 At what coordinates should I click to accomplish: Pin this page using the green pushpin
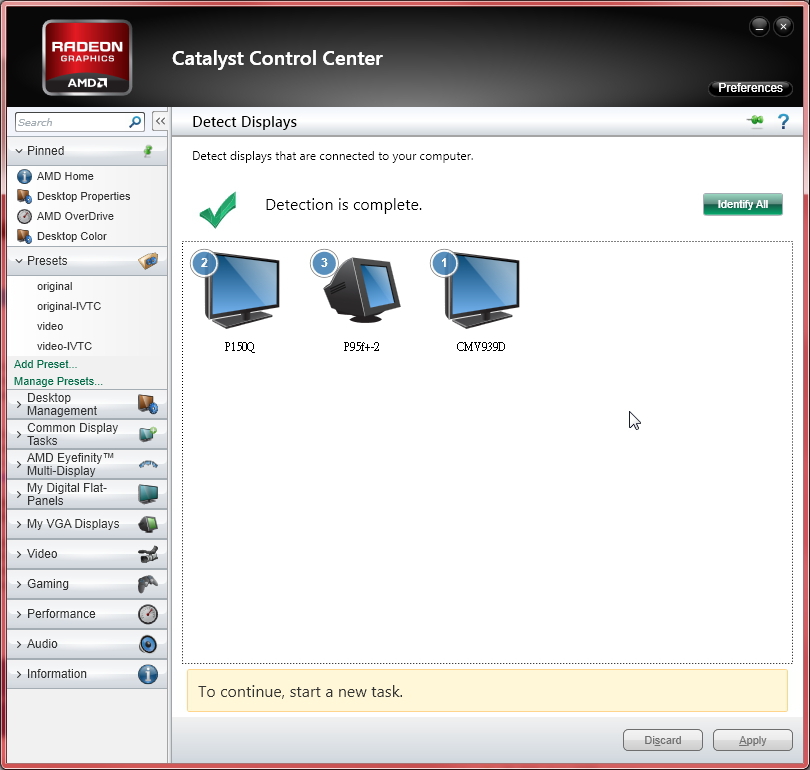[x=755, y=121]
